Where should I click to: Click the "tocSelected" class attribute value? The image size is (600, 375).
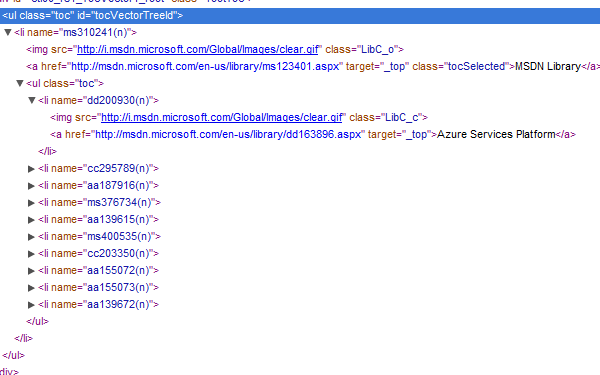click(x=476, y=67)
